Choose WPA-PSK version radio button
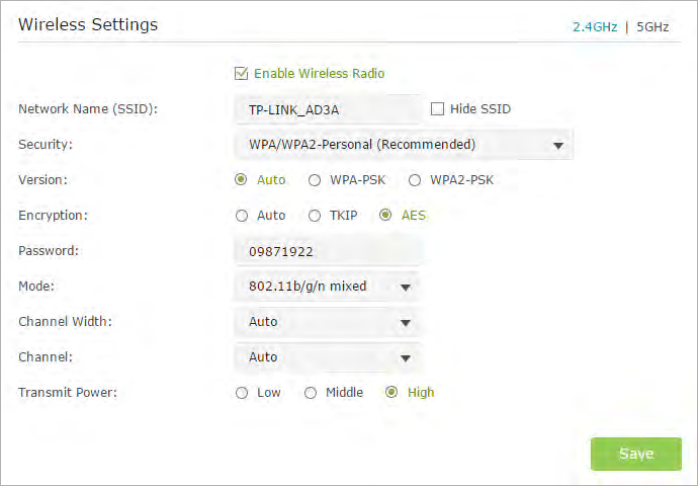Screen dimensions: 698x486 314,180
